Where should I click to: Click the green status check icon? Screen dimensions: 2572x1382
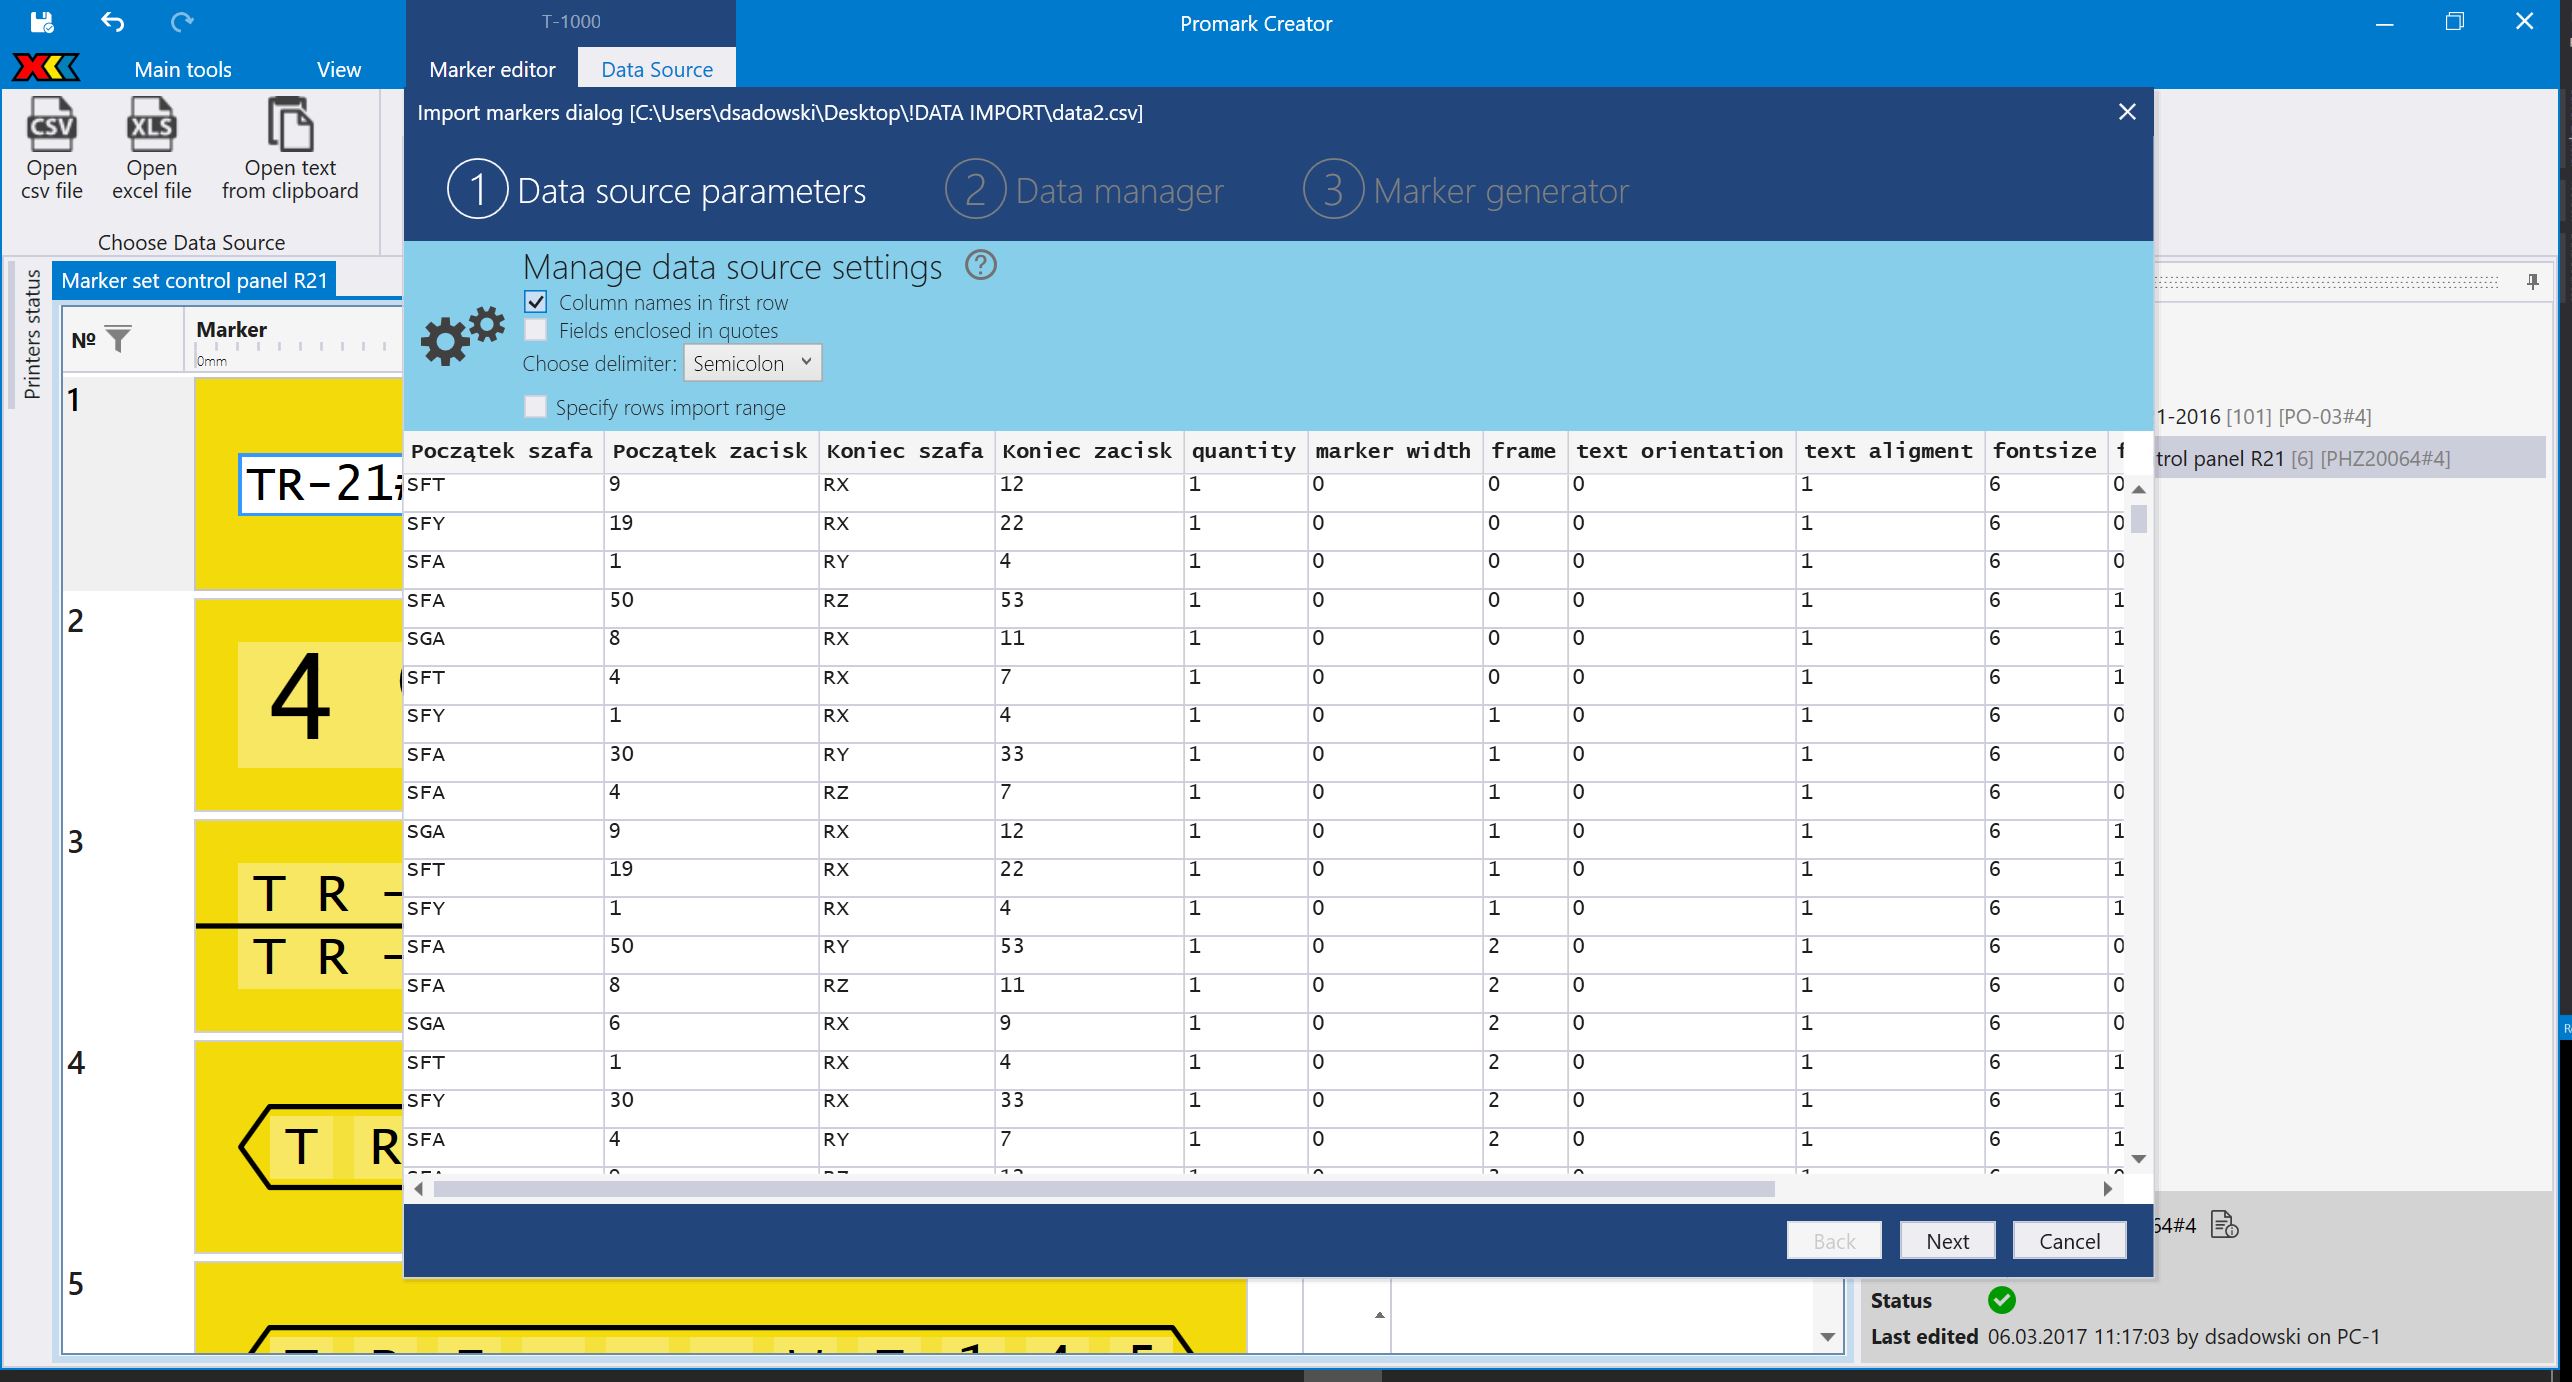pos(2002,1300)
